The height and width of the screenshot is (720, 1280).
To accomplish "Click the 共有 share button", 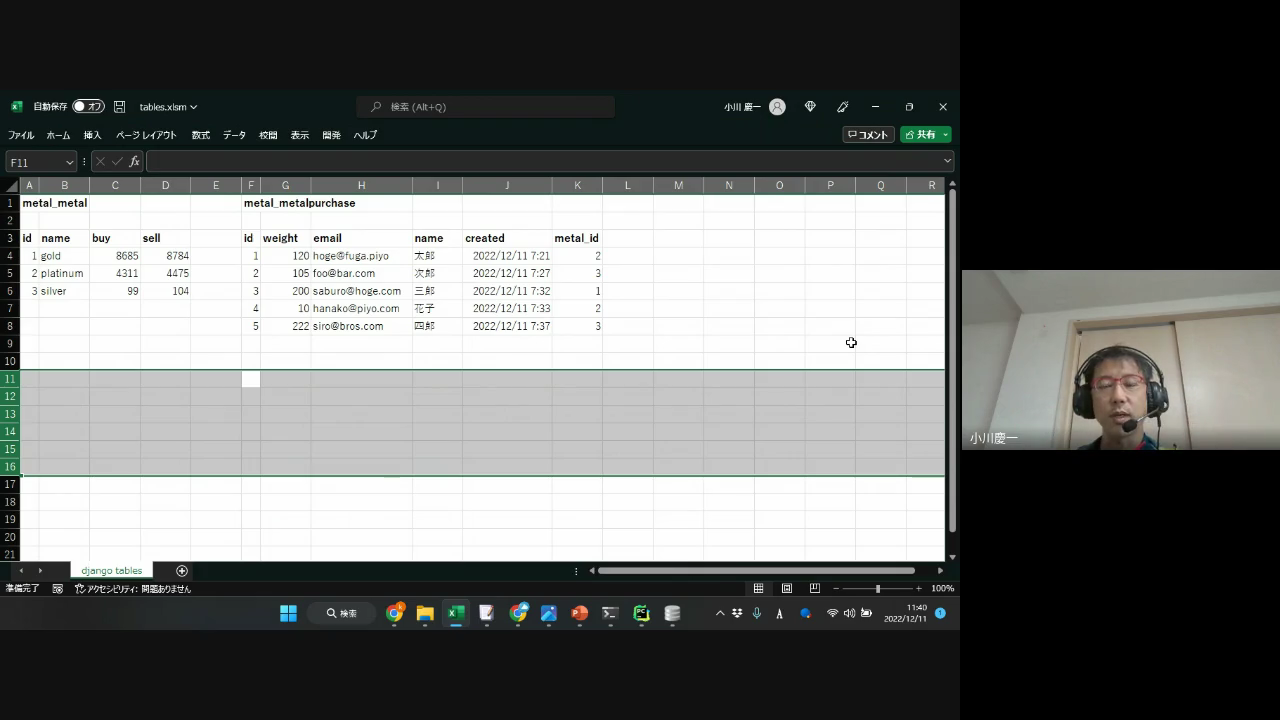I will click(925, 135).
